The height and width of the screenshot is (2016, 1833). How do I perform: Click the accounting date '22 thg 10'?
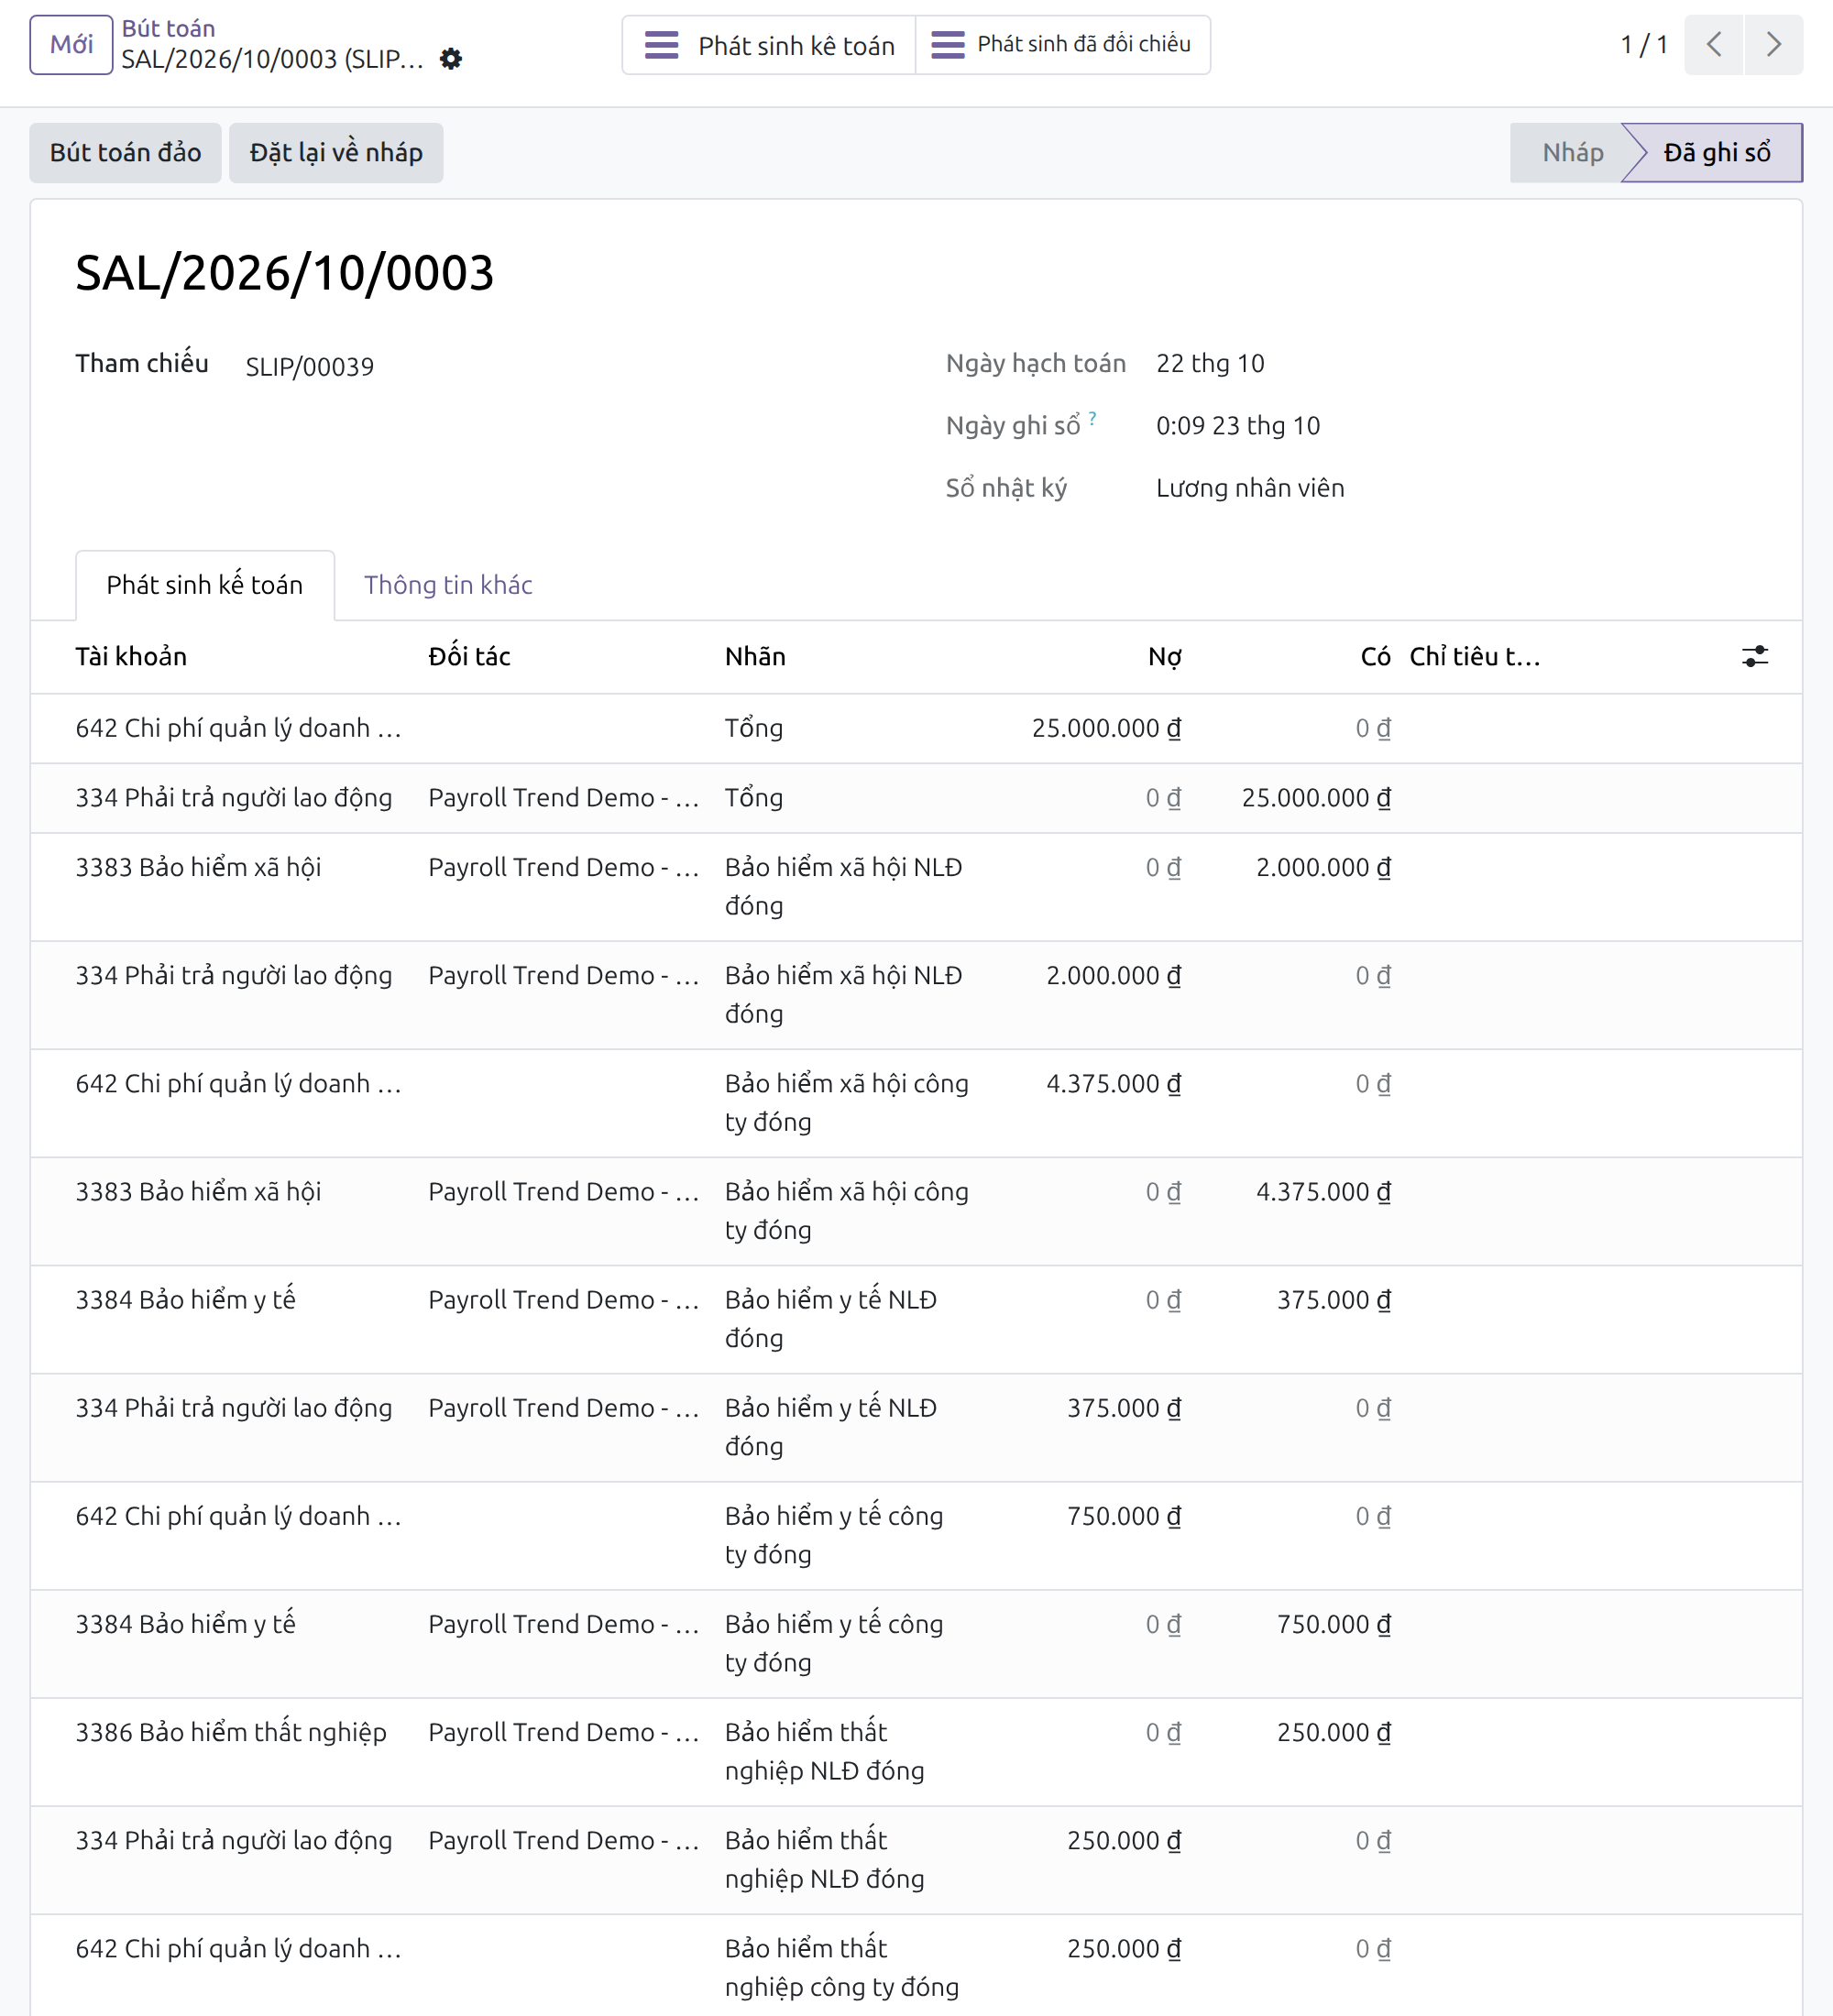1210,363
